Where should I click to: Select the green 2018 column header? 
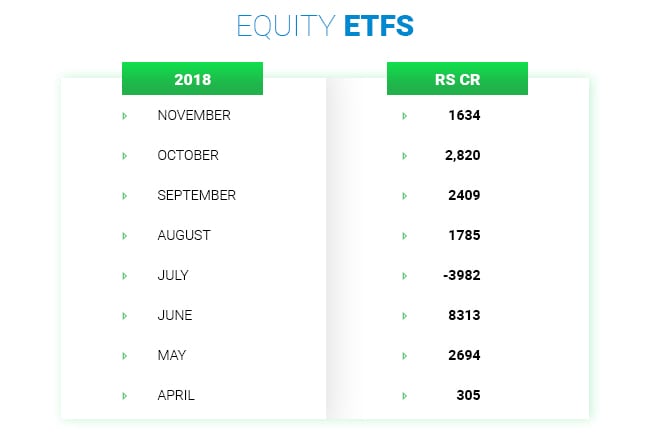click(x=192, y=79)
